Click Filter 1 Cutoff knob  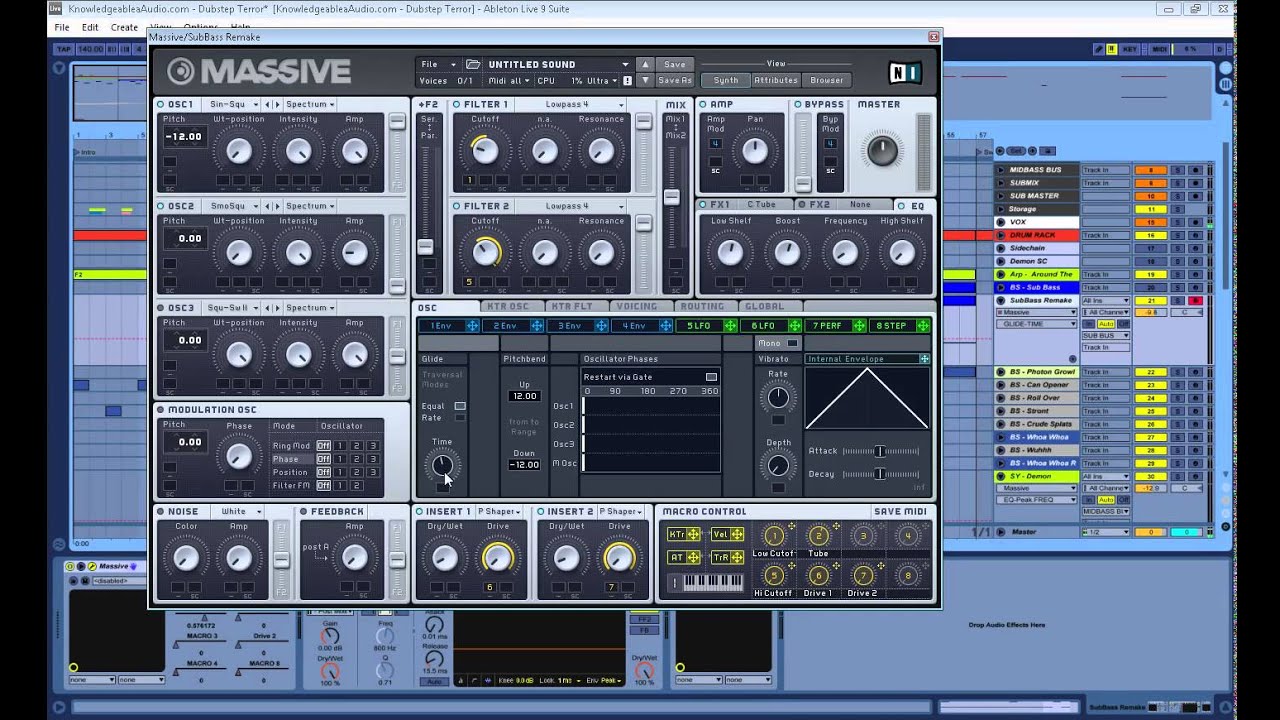point(484,150)
